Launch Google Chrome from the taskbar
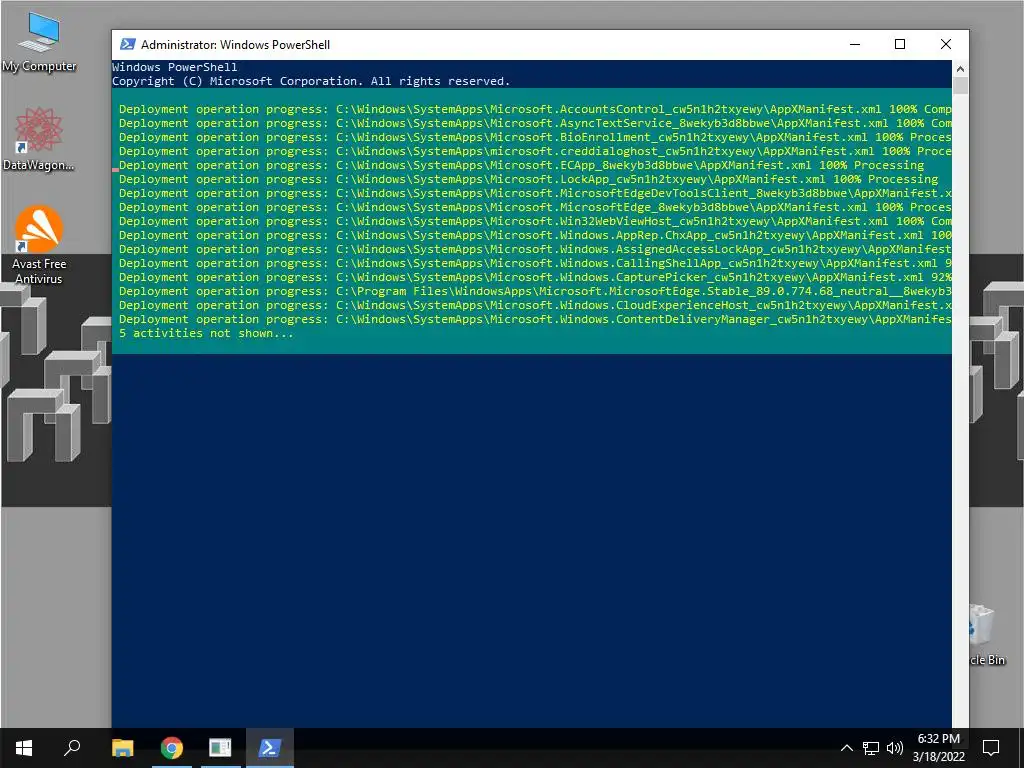This screenshot has width=1024, height=768. (172, 748)
